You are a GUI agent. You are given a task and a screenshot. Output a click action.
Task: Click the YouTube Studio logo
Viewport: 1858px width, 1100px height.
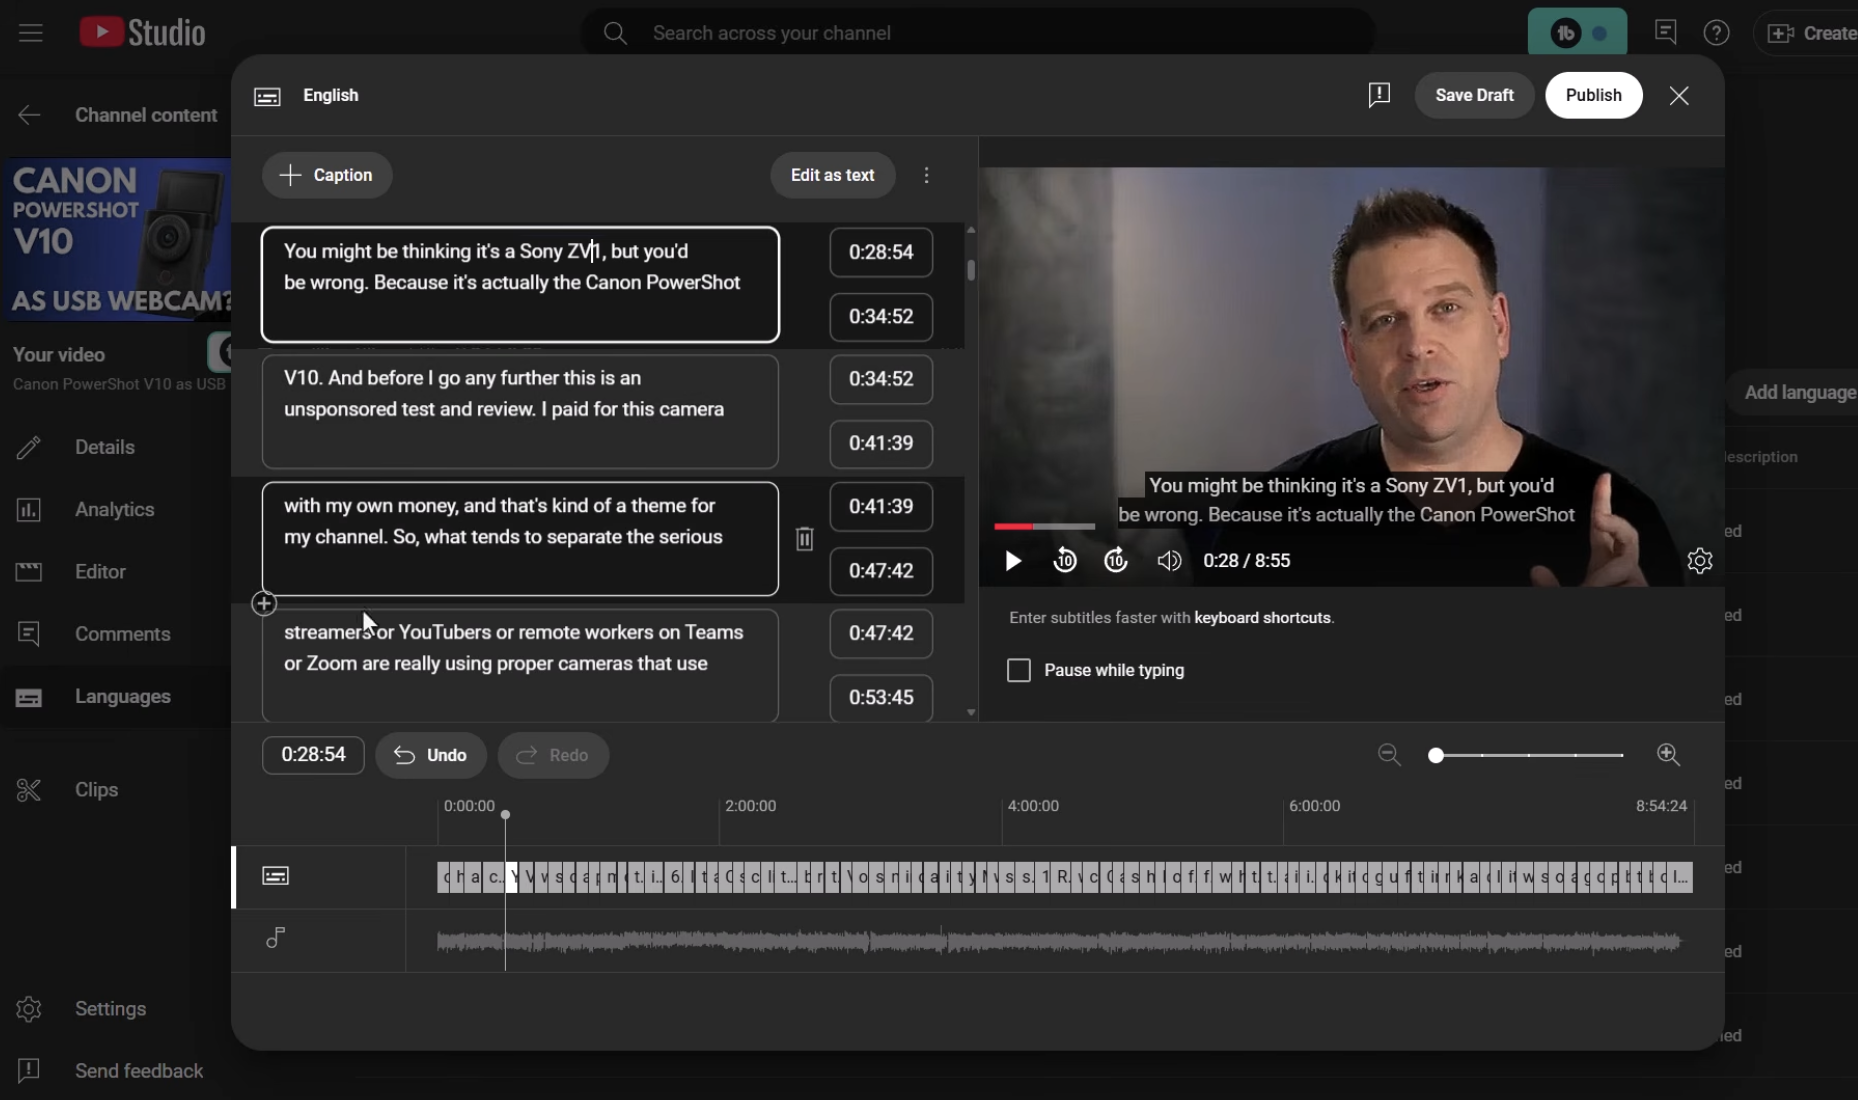tap(142, 33)
